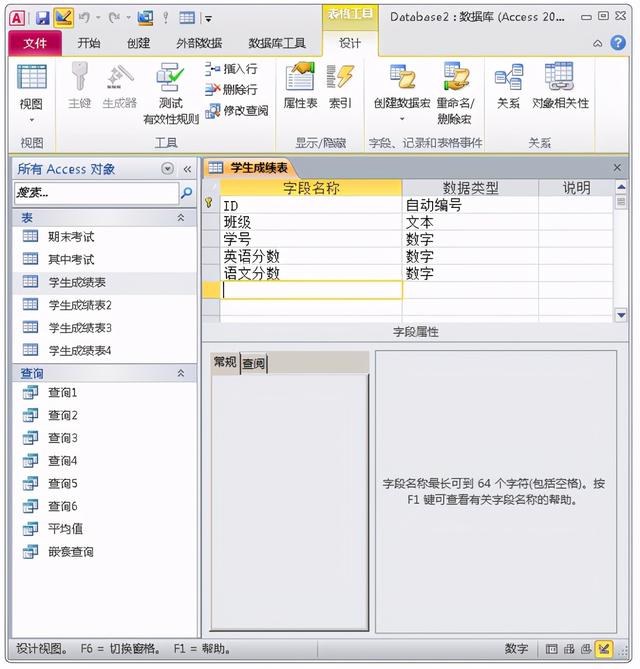This screenshot has width=640, height=669.
Task: Click the datasheet view icon in quick access toolbar
Action: [x=187, y=18]
